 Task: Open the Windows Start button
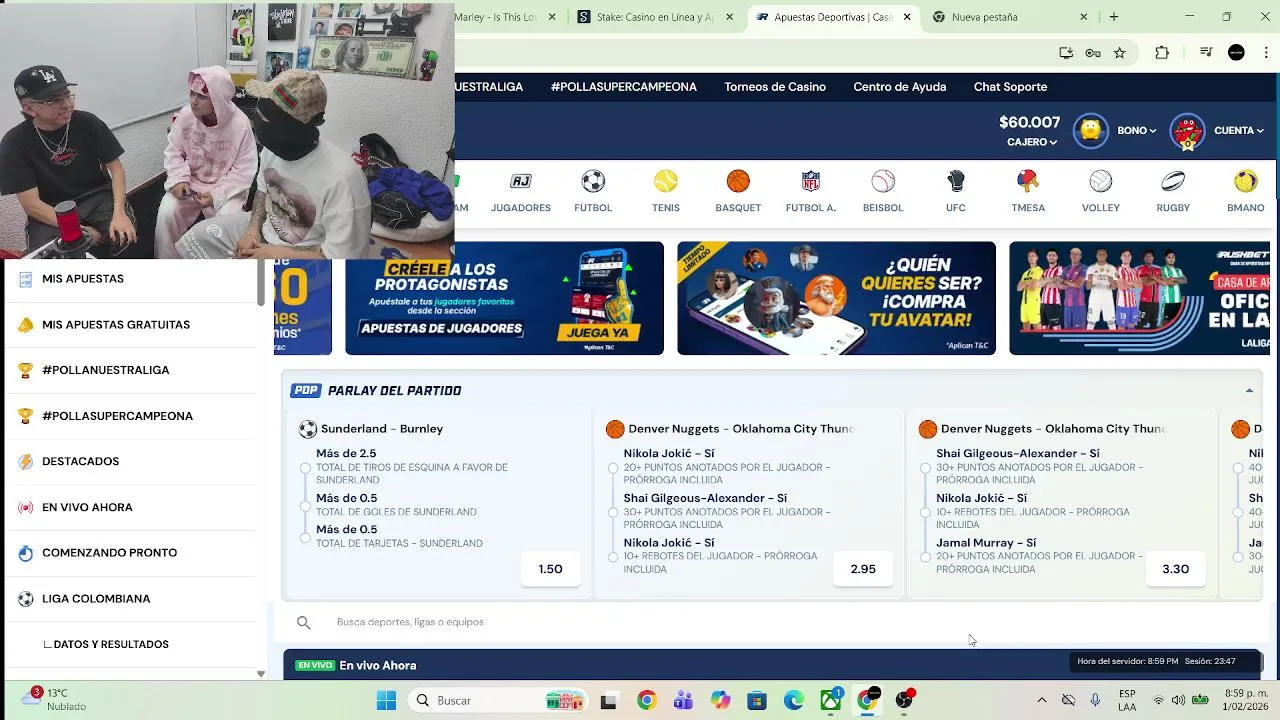386,701
